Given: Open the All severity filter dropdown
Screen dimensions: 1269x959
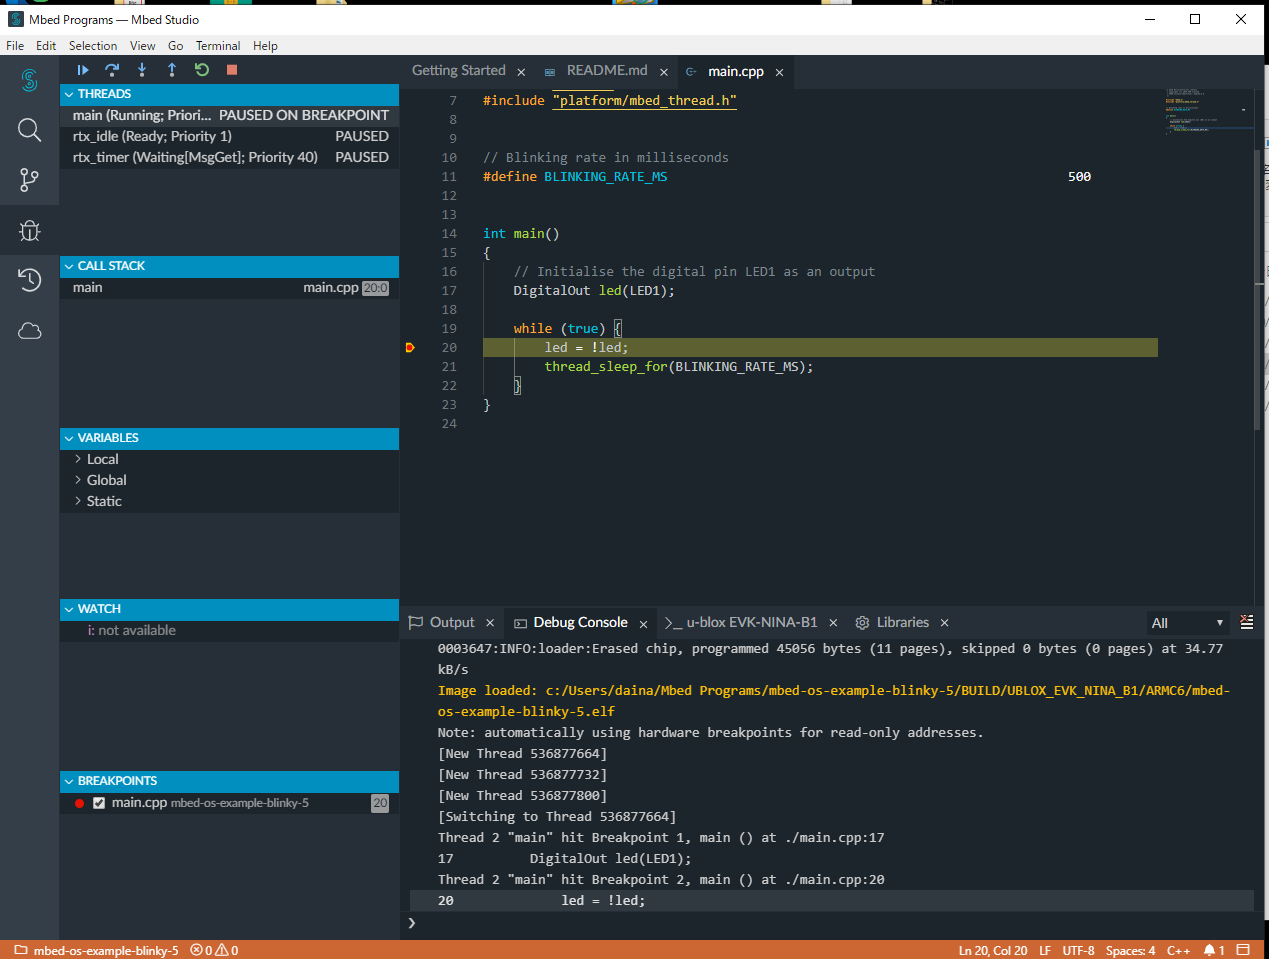Looking at the screenshot, I should tap(1187, 623).
